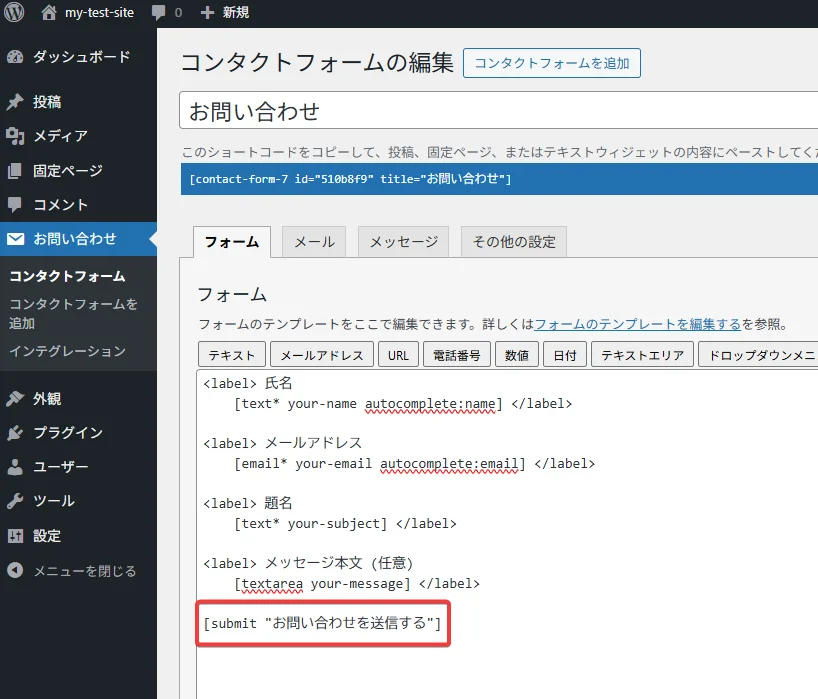Click the WordPress logo icon
Viewport: 818px width, 699px height.
click(14, 12)
